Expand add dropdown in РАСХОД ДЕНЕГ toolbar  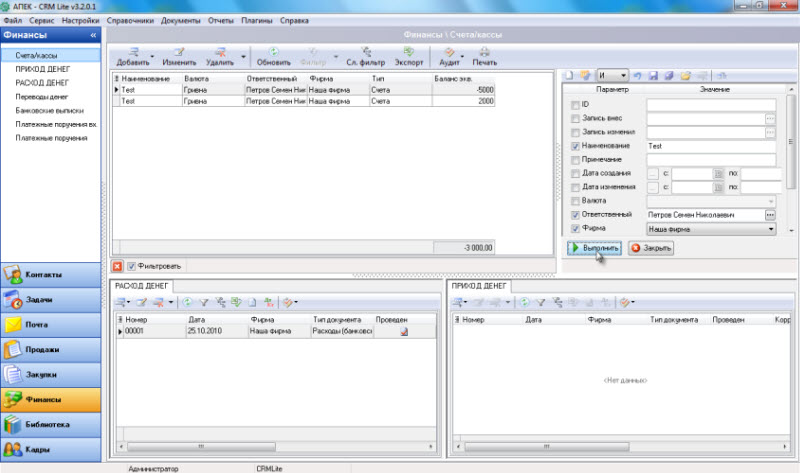pos(129,302)
